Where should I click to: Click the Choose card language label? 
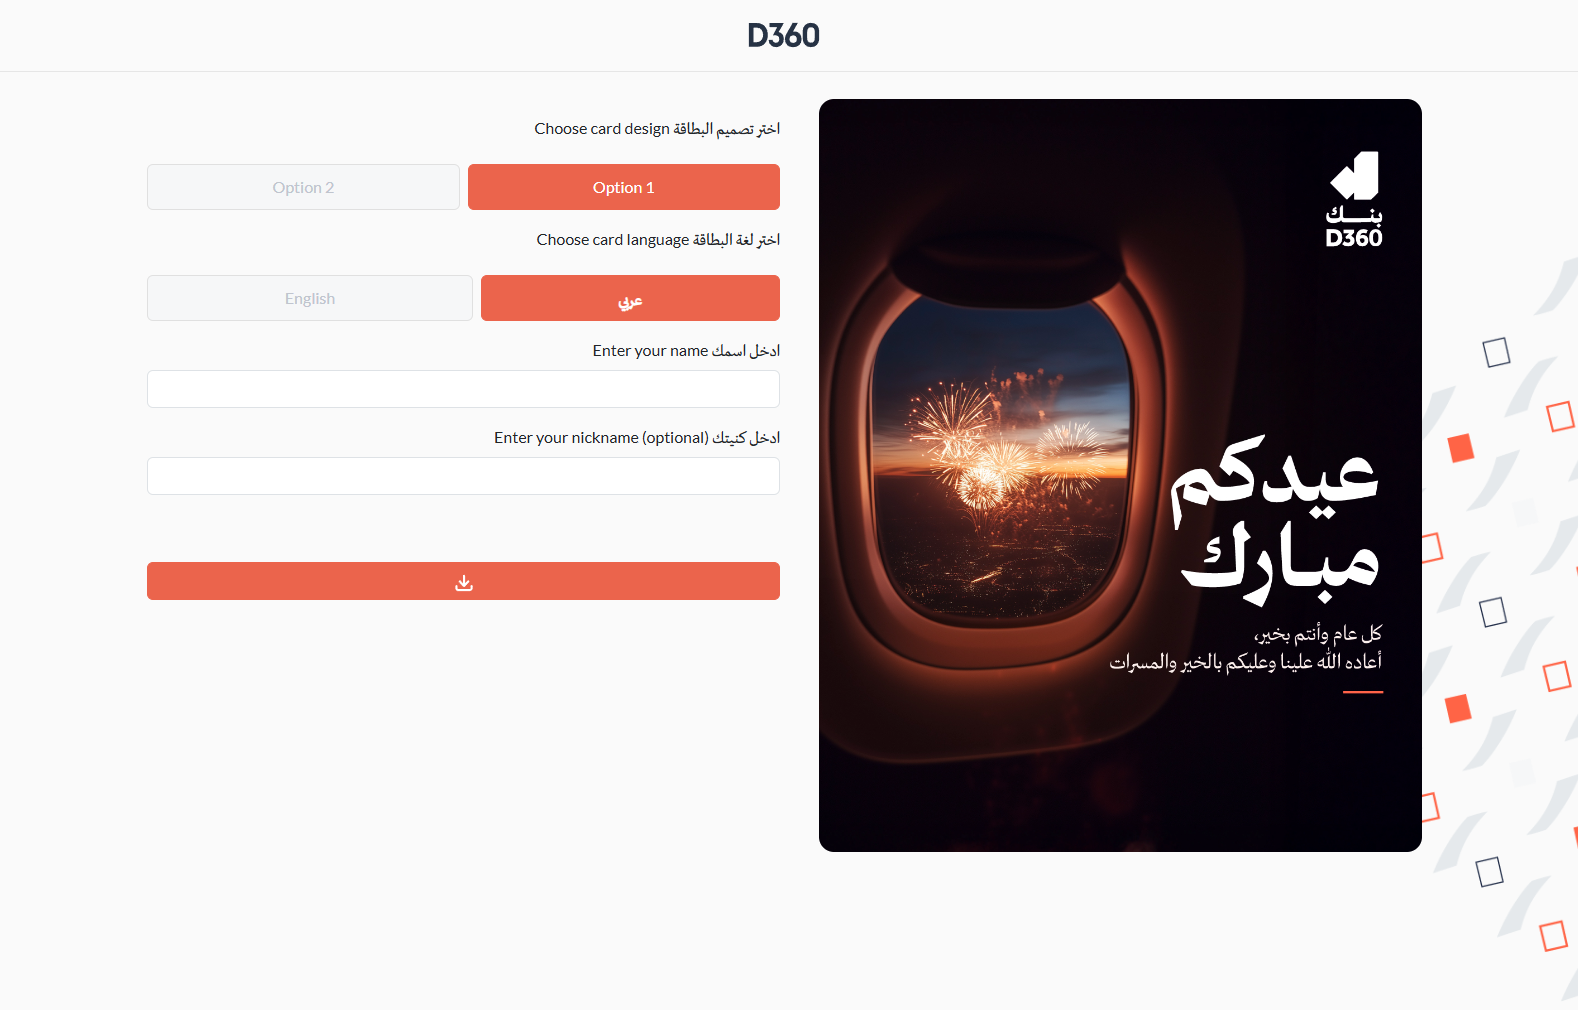click(x=658, y=240)
